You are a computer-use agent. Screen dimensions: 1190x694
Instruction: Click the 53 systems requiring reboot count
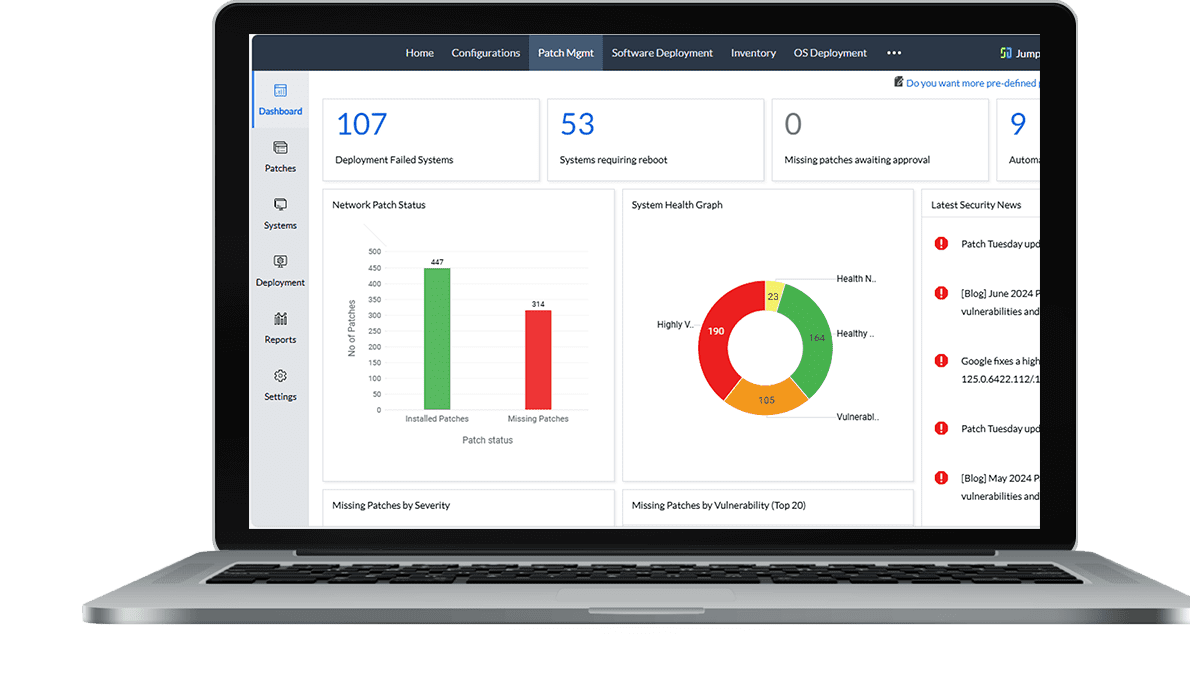pos(577,125)
